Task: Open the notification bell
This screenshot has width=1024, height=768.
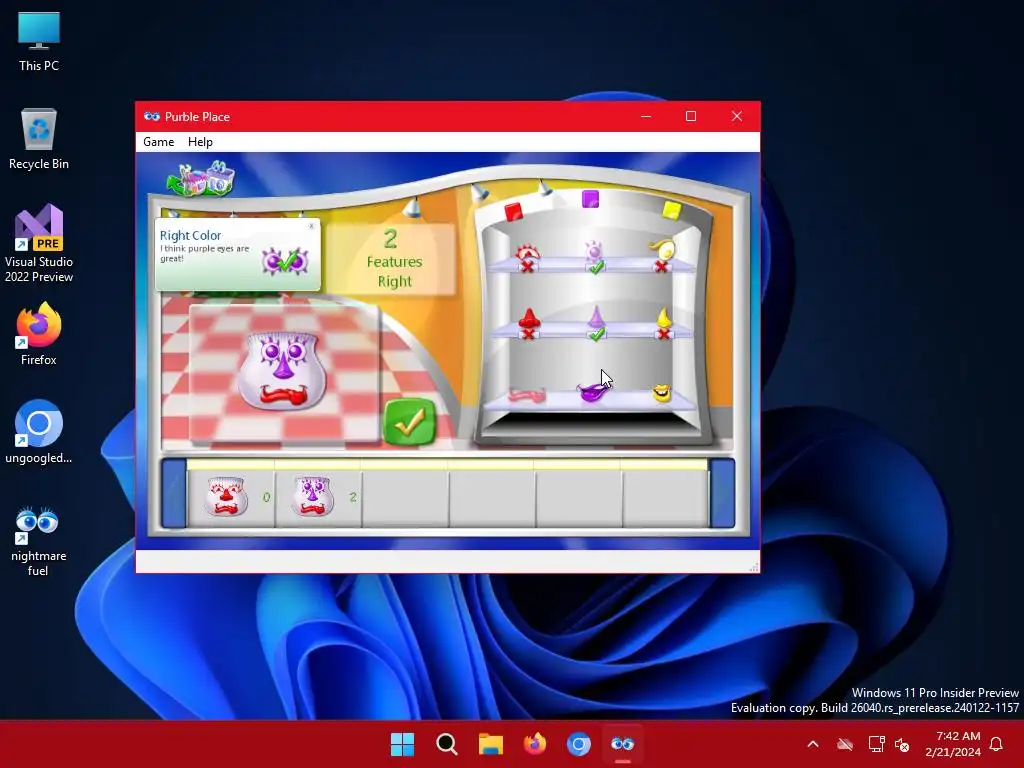Action: [x=996, y=744]
